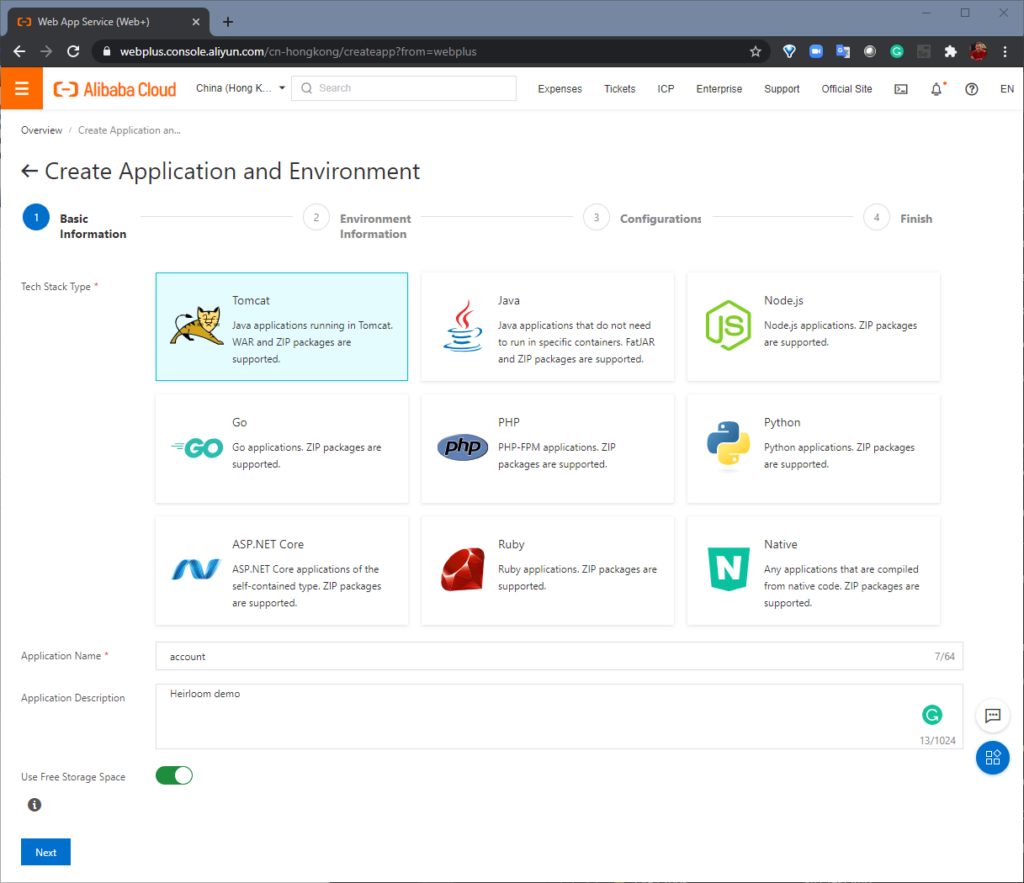Open the Expenses menu
Viewport: 1024px width, 883px height.
tap(560, 89)
